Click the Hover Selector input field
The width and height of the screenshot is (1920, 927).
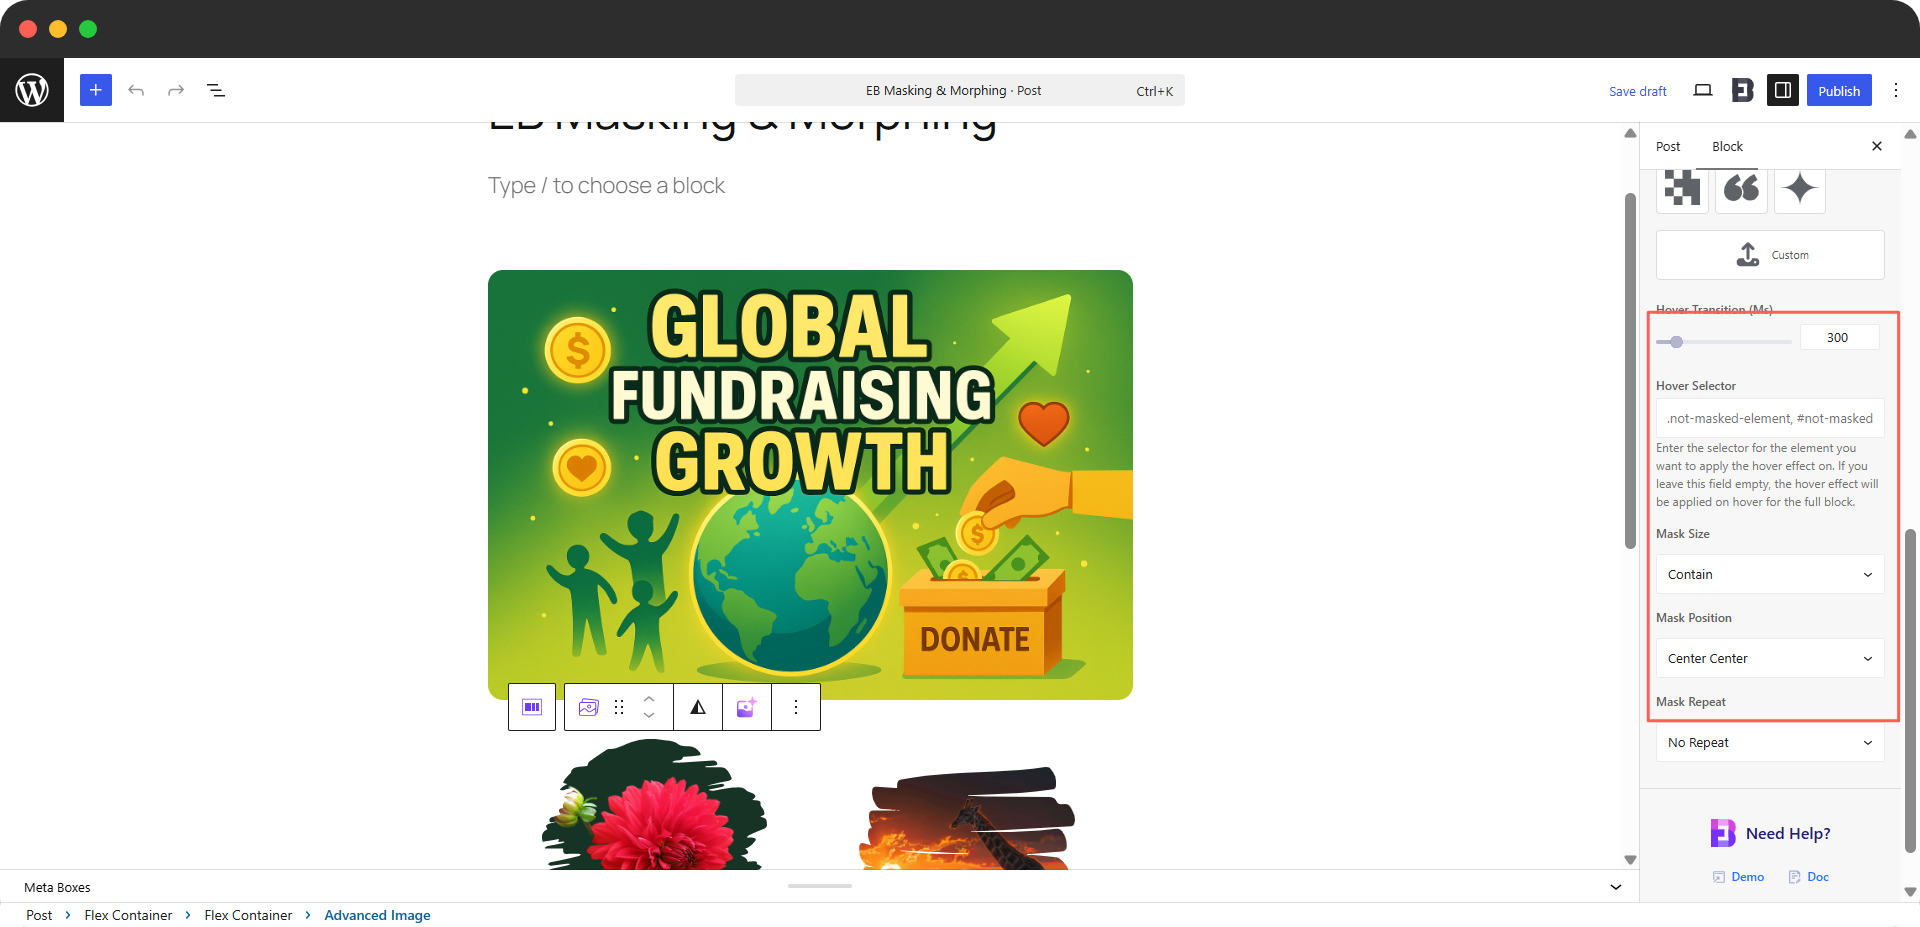tap(1770, 418)
